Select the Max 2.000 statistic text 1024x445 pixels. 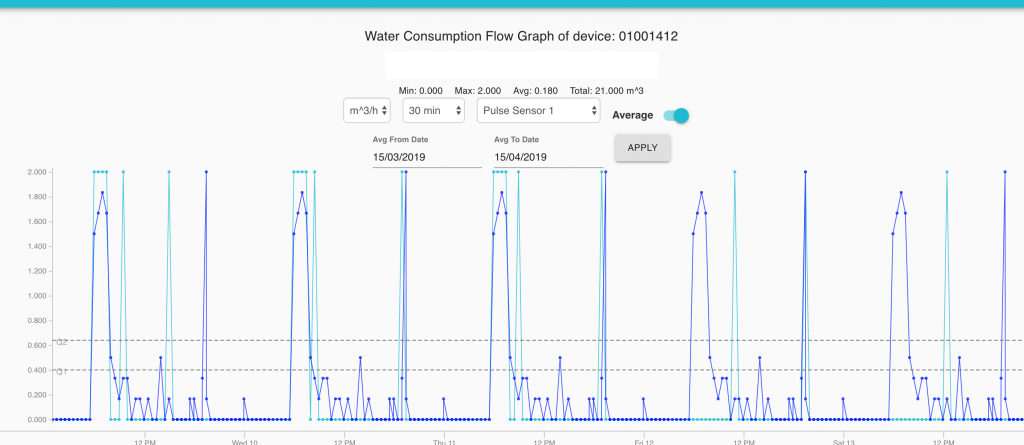pyautogui.click(x=477, y=91)
